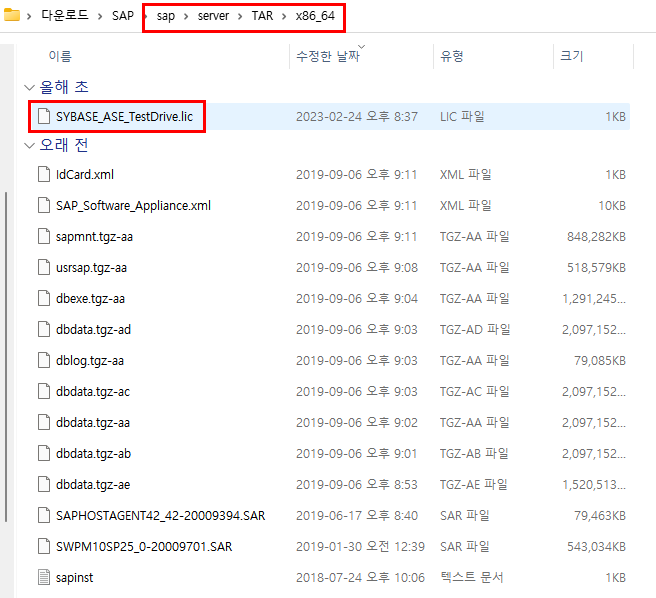Viewport: 656px width, 598px height.
Task: Select the dbdata.tgz-ae file icon
Action: point(44,484)
